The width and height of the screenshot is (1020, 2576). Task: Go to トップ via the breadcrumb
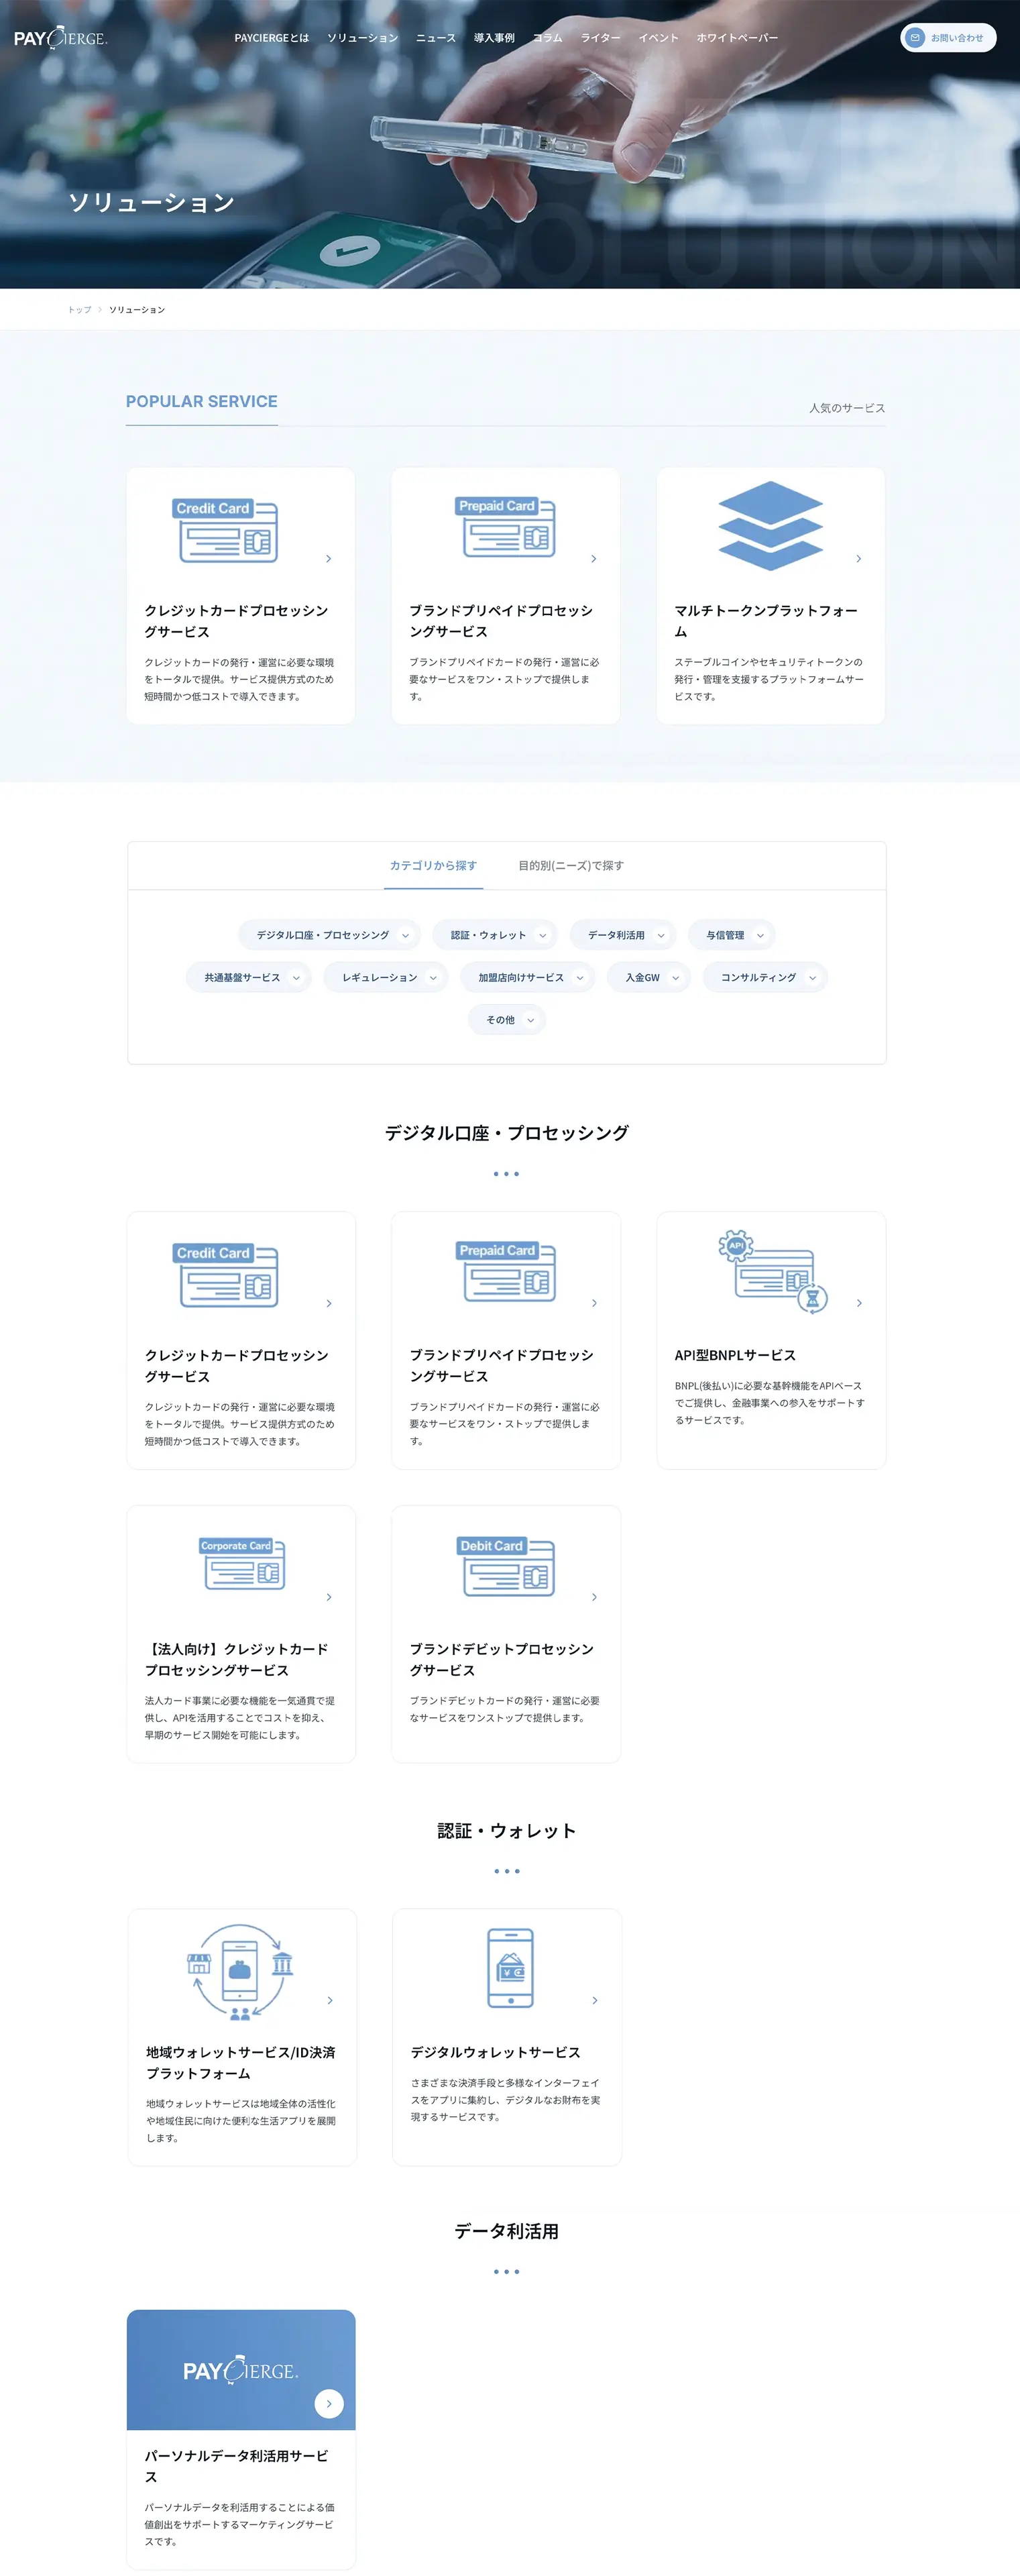[79, 310]
